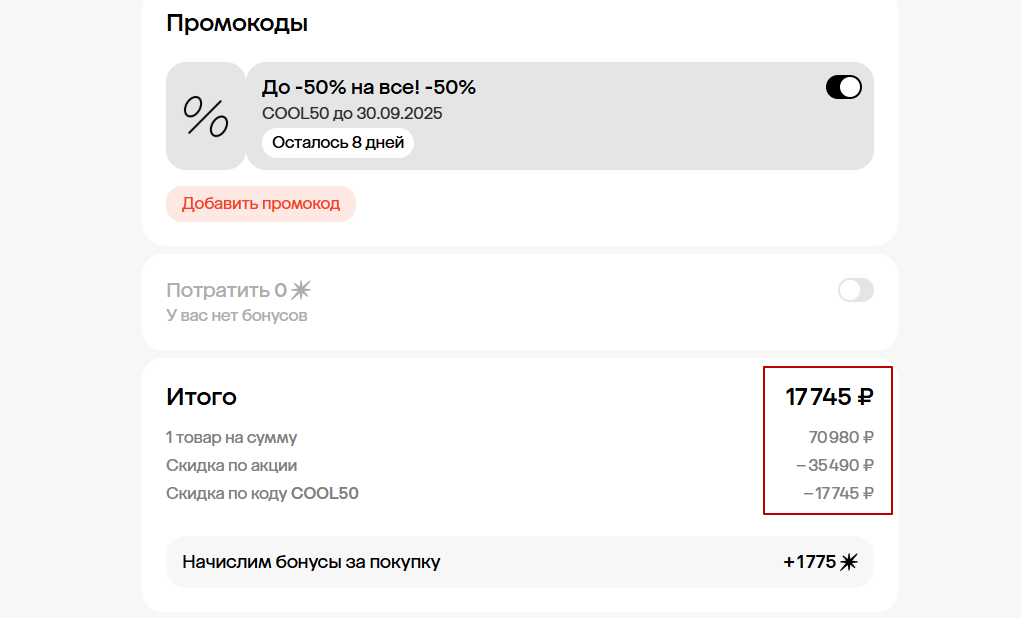The height and width of the screenshot is (618, 1021).
Task: Click the Потратить 0 label
Action: point(226,291)
